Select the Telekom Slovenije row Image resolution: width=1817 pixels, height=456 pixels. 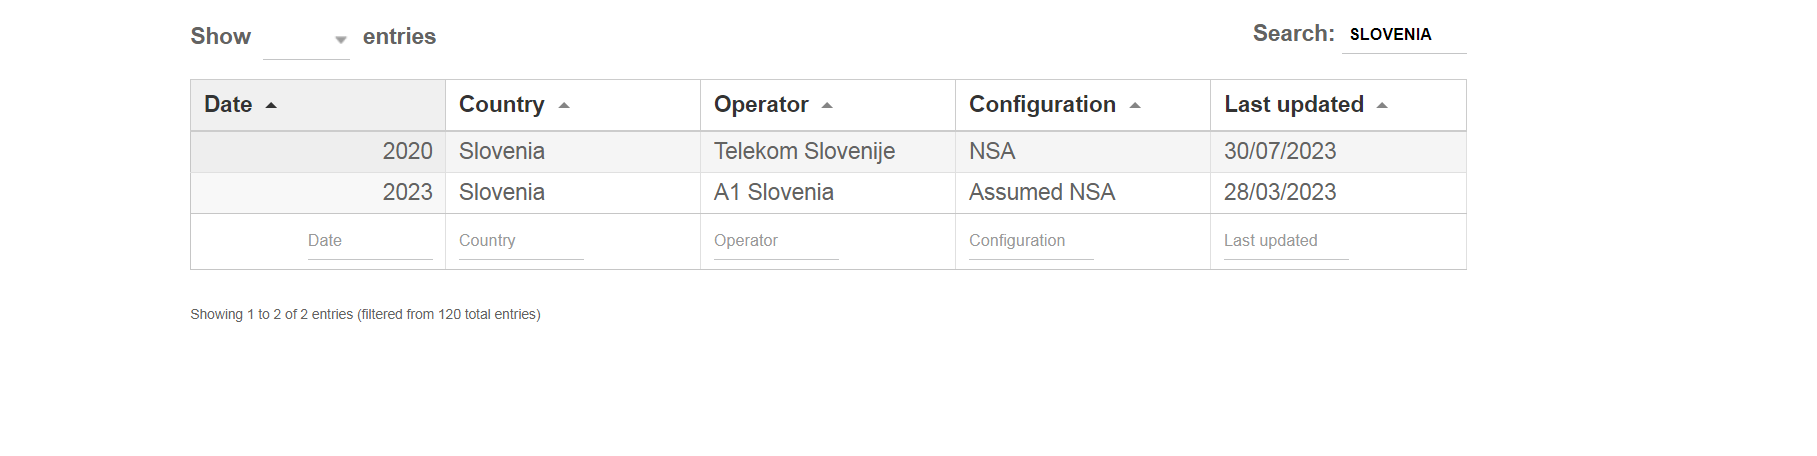(828, 152)
